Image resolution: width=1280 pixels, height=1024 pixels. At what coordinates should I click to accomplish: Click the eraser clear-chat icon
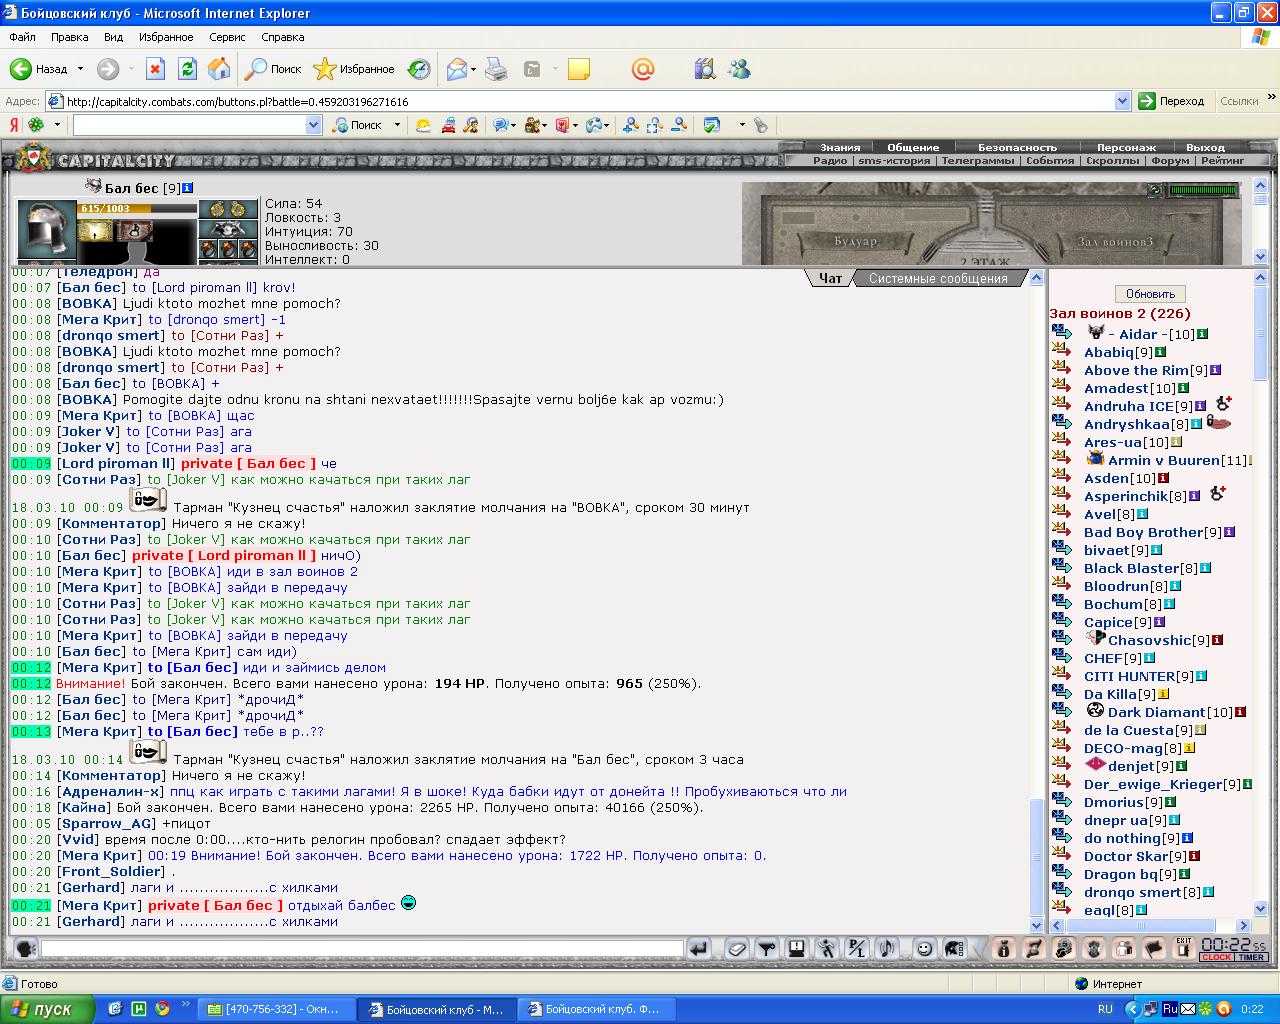click(737, 948)
